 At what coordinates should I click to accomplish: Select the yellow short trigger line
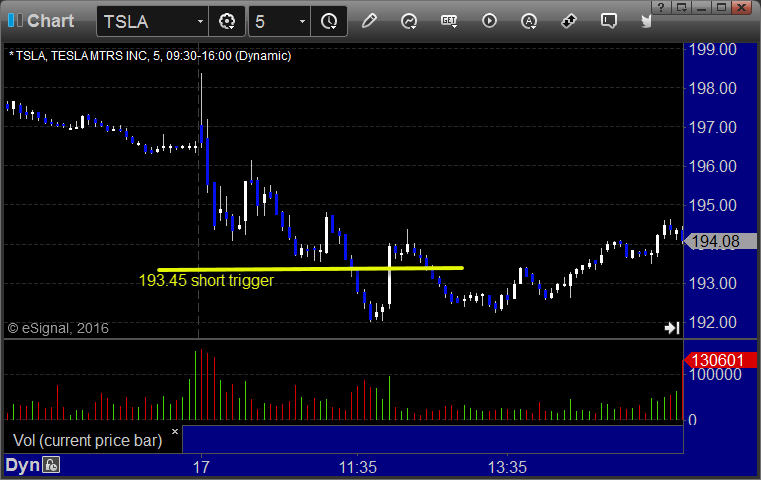point(311,268)
